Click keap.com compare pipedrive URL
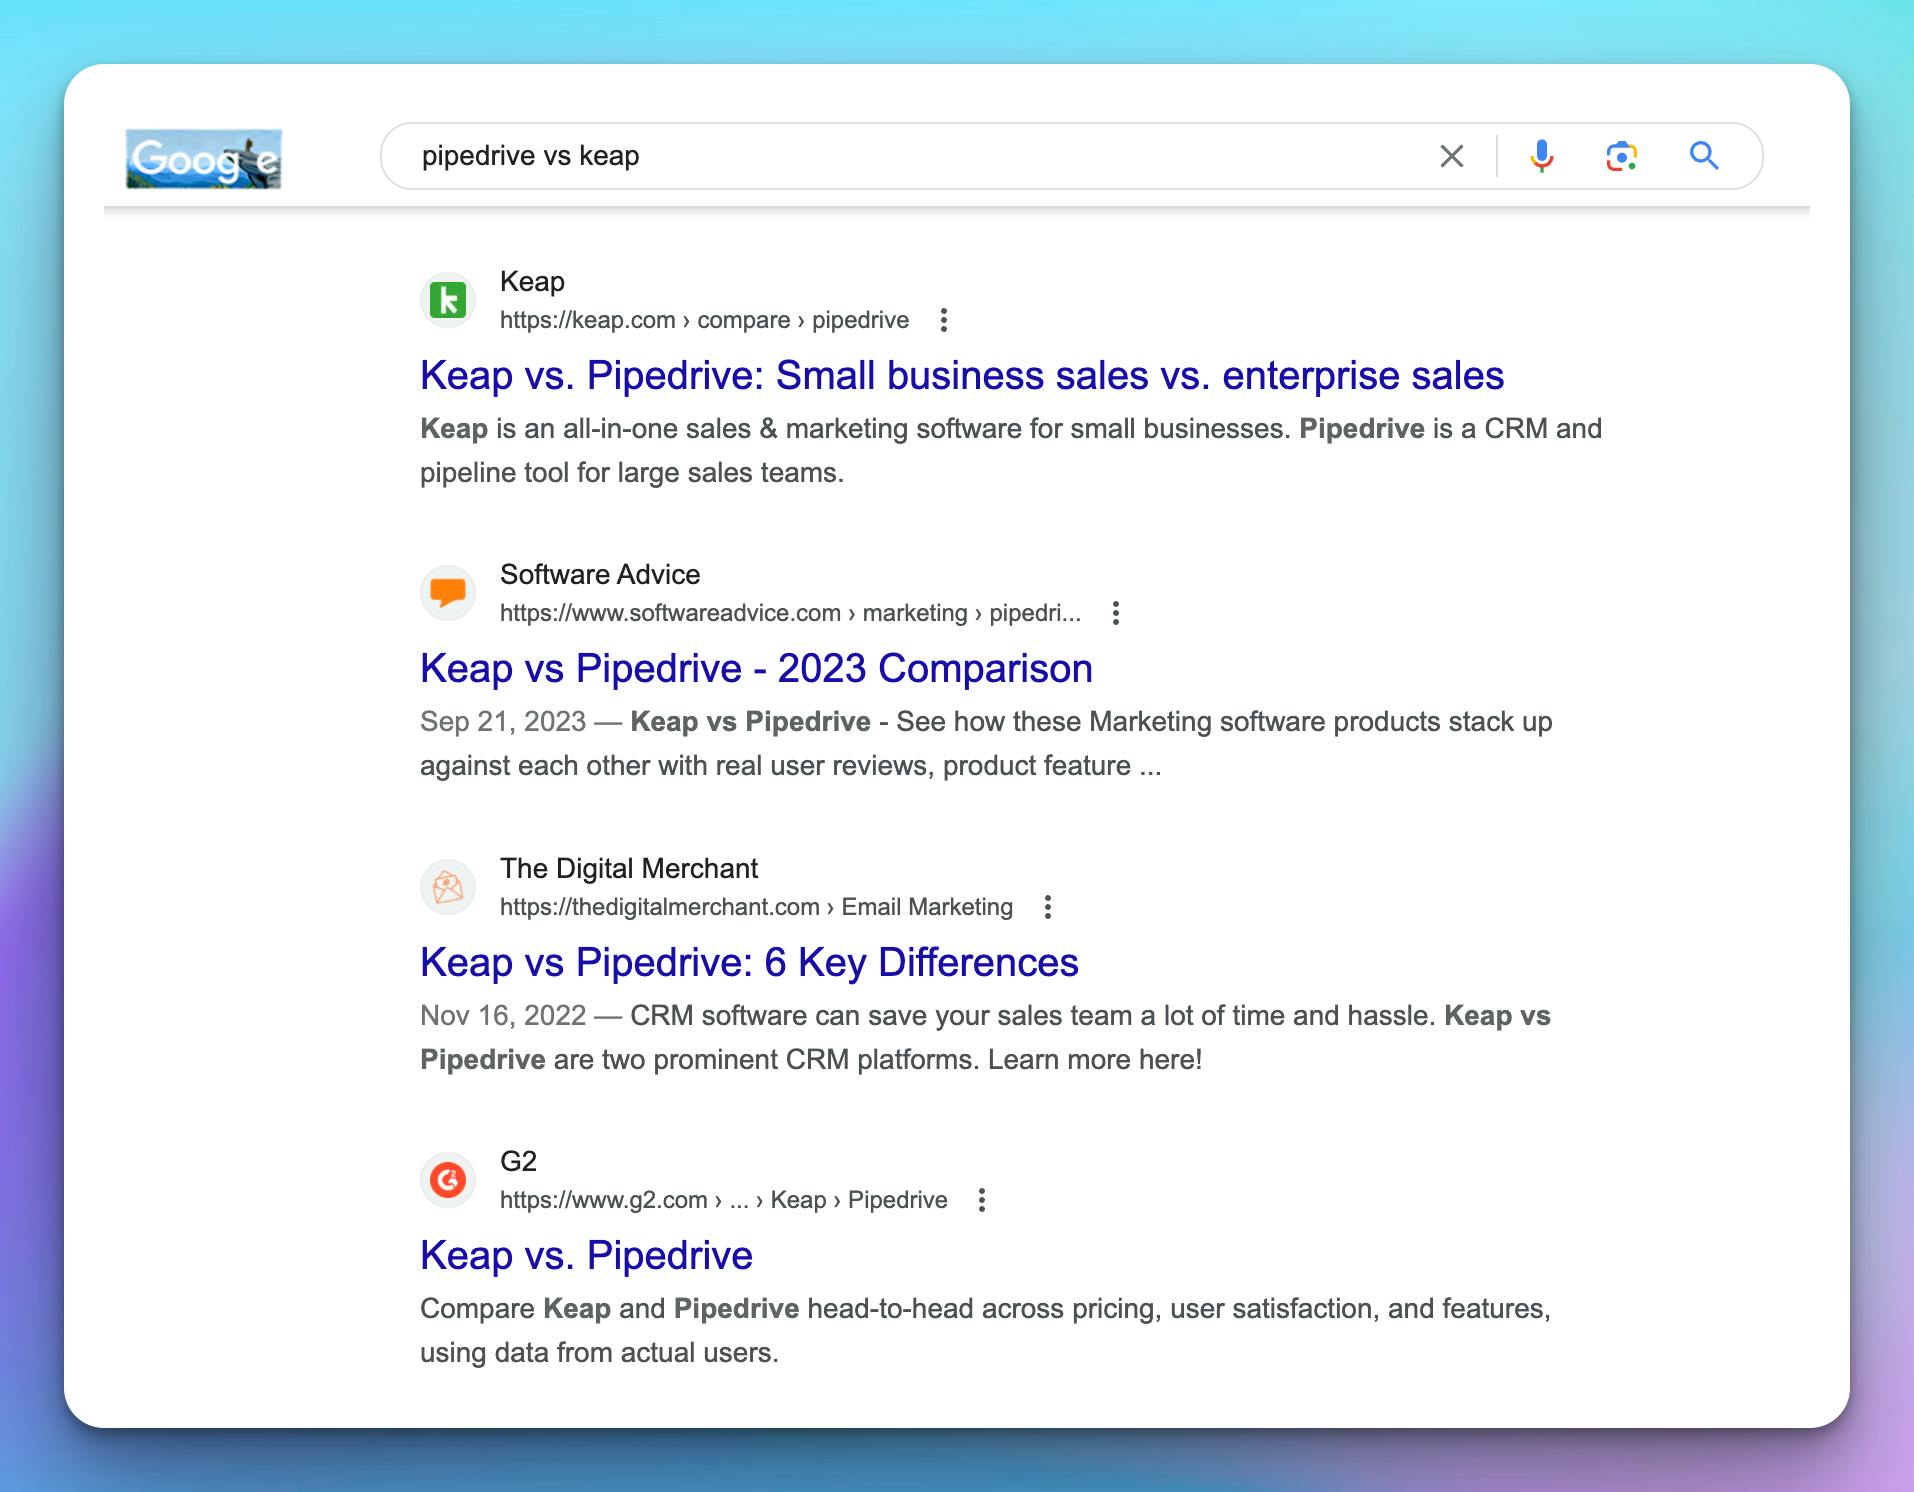This screenshot has width=1914, height=1492. click(x=704, y=320)
